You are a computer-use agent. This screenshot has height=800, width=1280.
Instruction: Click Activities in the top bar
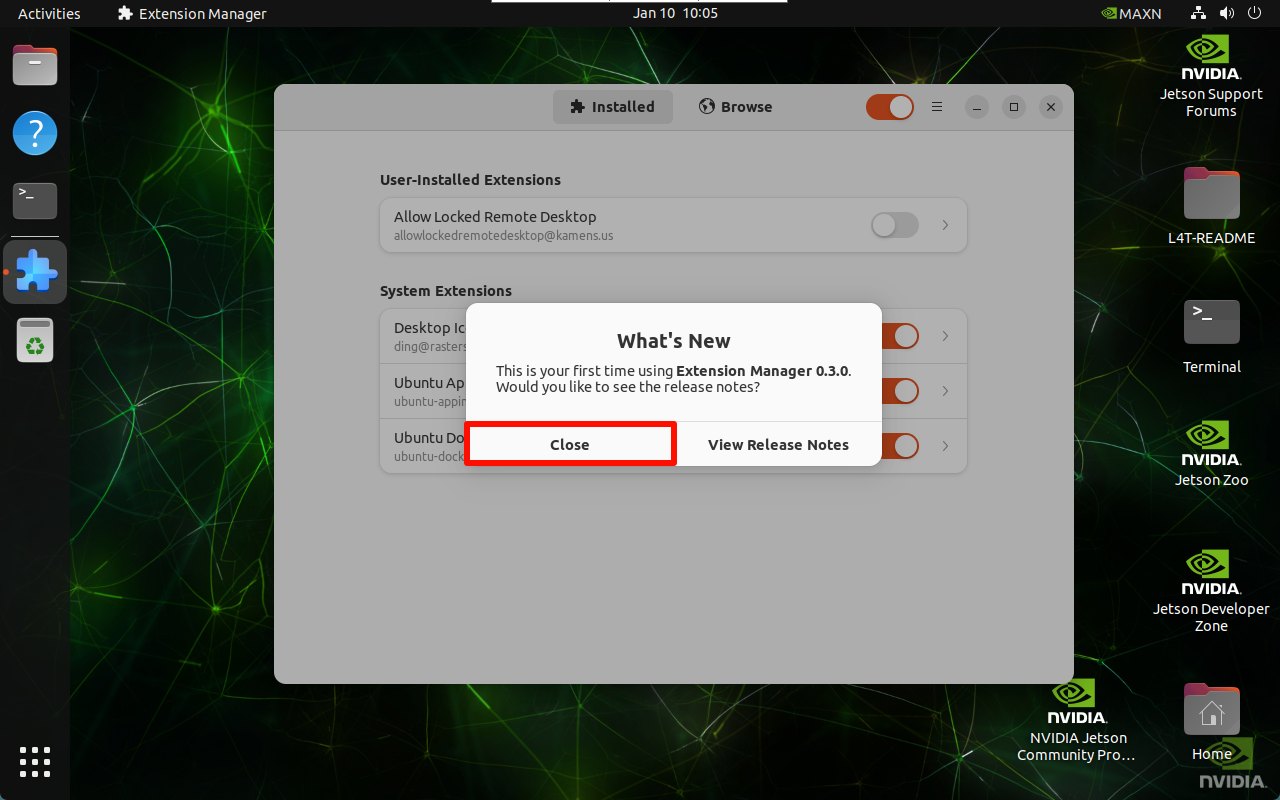coord(48,13)
